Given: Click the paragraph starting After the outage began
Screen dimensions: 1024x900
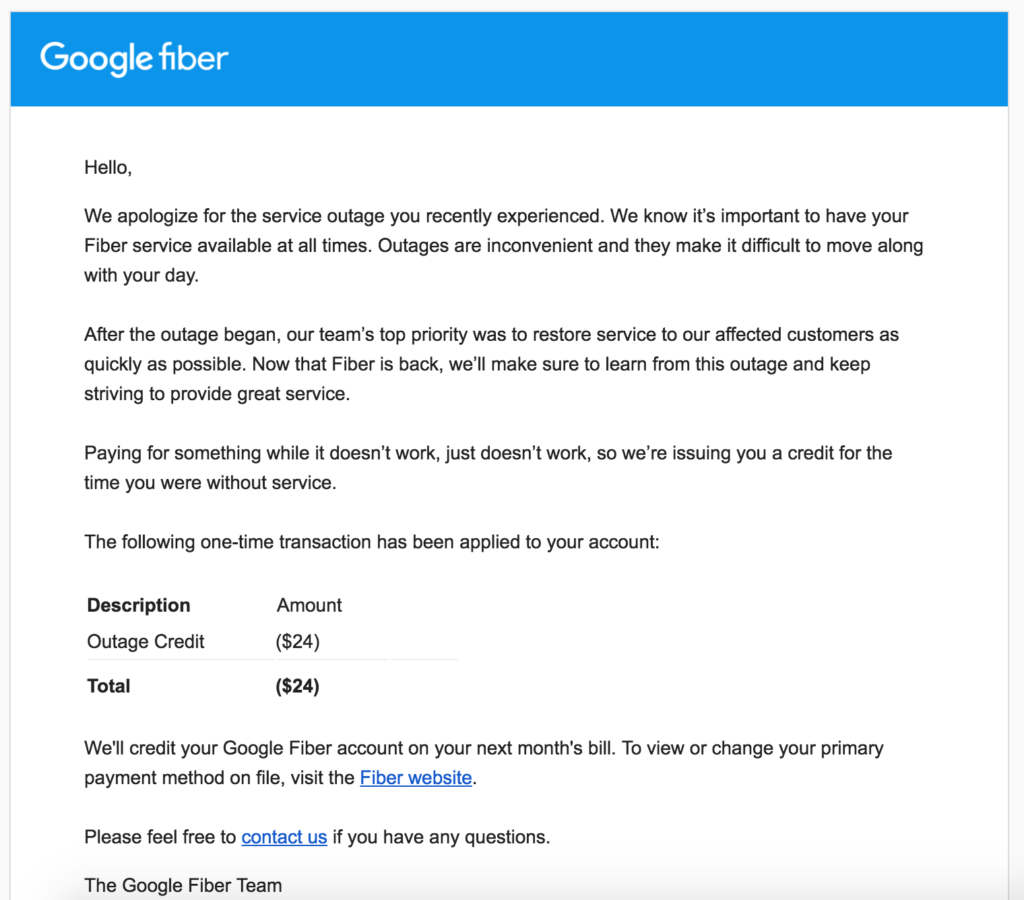Looking at the screenshot, I should pos(490,364).
